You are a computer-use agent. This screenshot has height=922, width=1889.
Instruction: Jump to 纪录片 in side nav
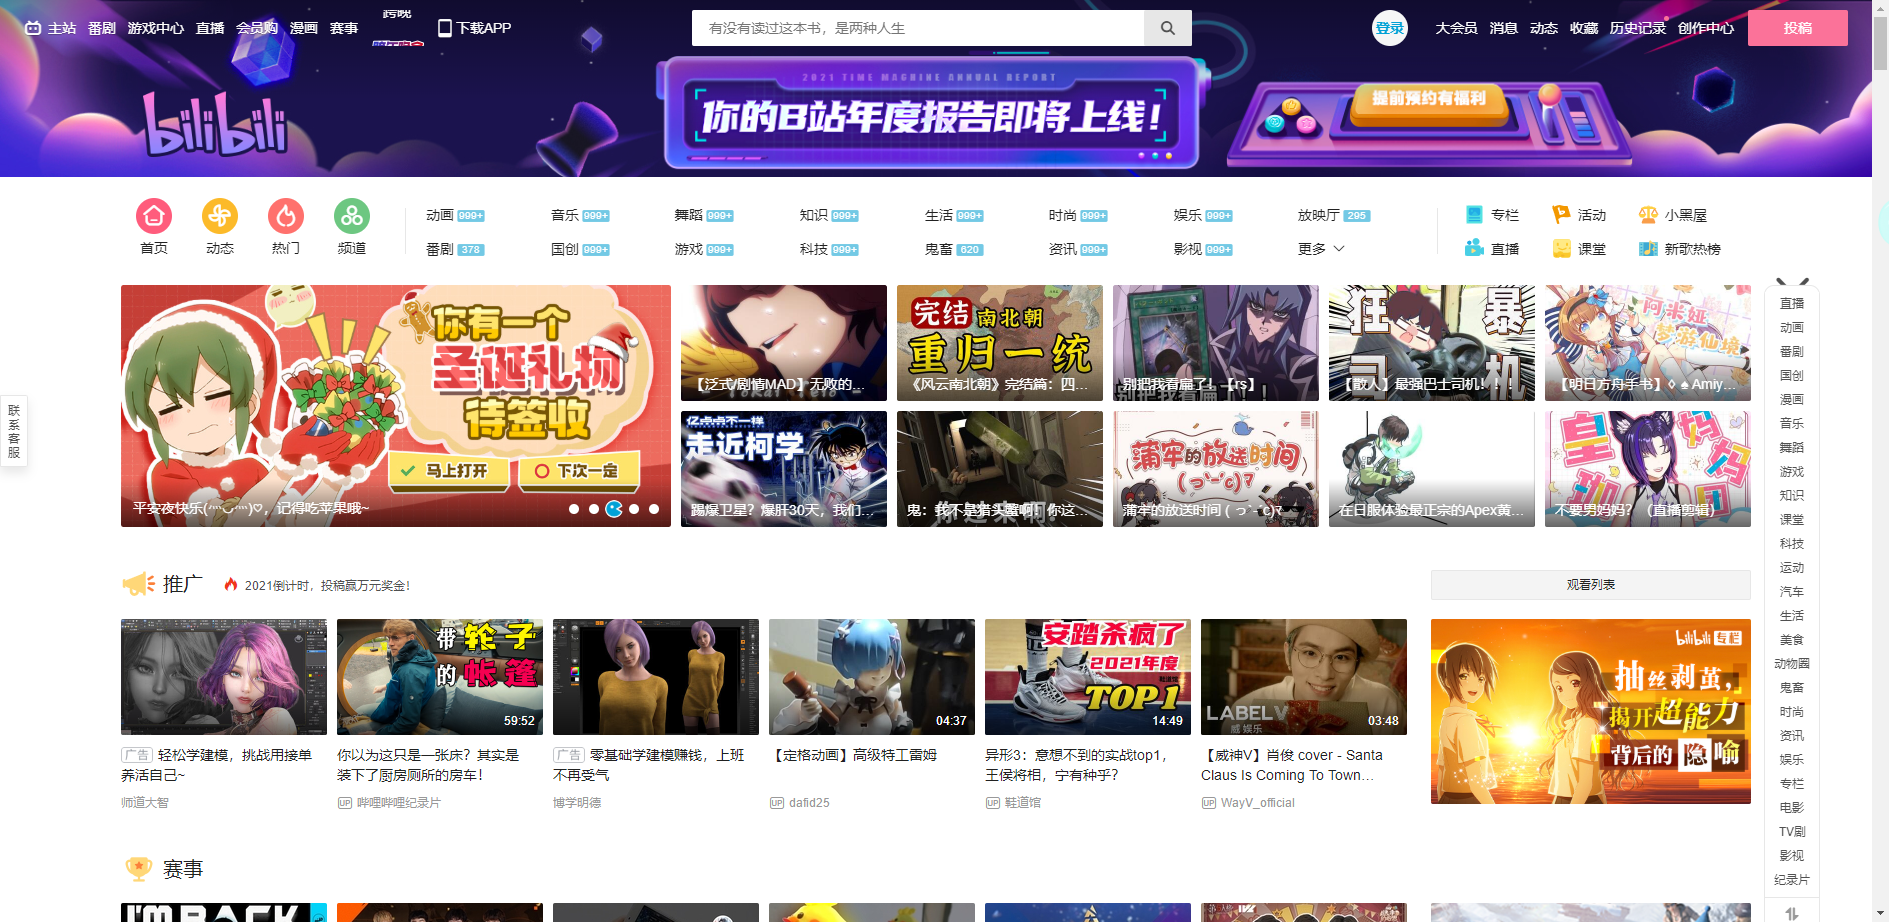[1792, 880]
